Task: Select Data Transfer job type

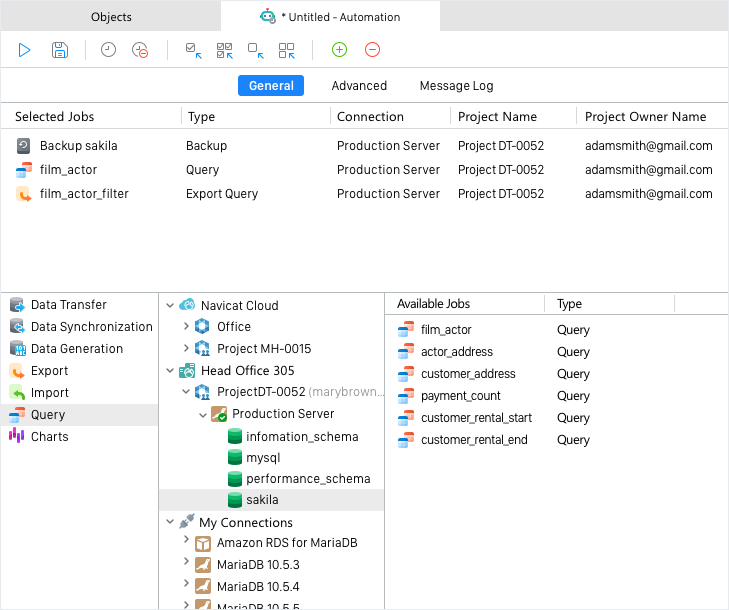Action: tap(80, 305)
